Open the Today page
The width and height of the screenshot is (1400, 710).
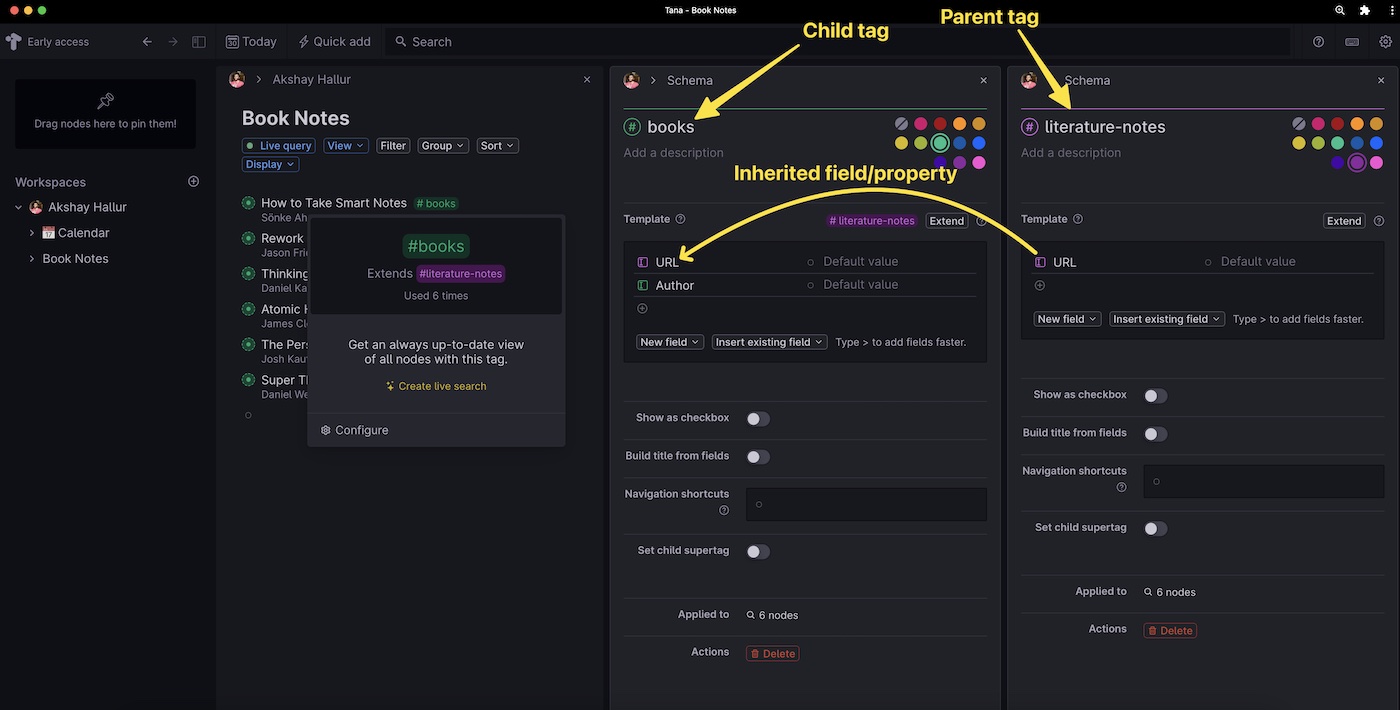click(x=251, y=42)
